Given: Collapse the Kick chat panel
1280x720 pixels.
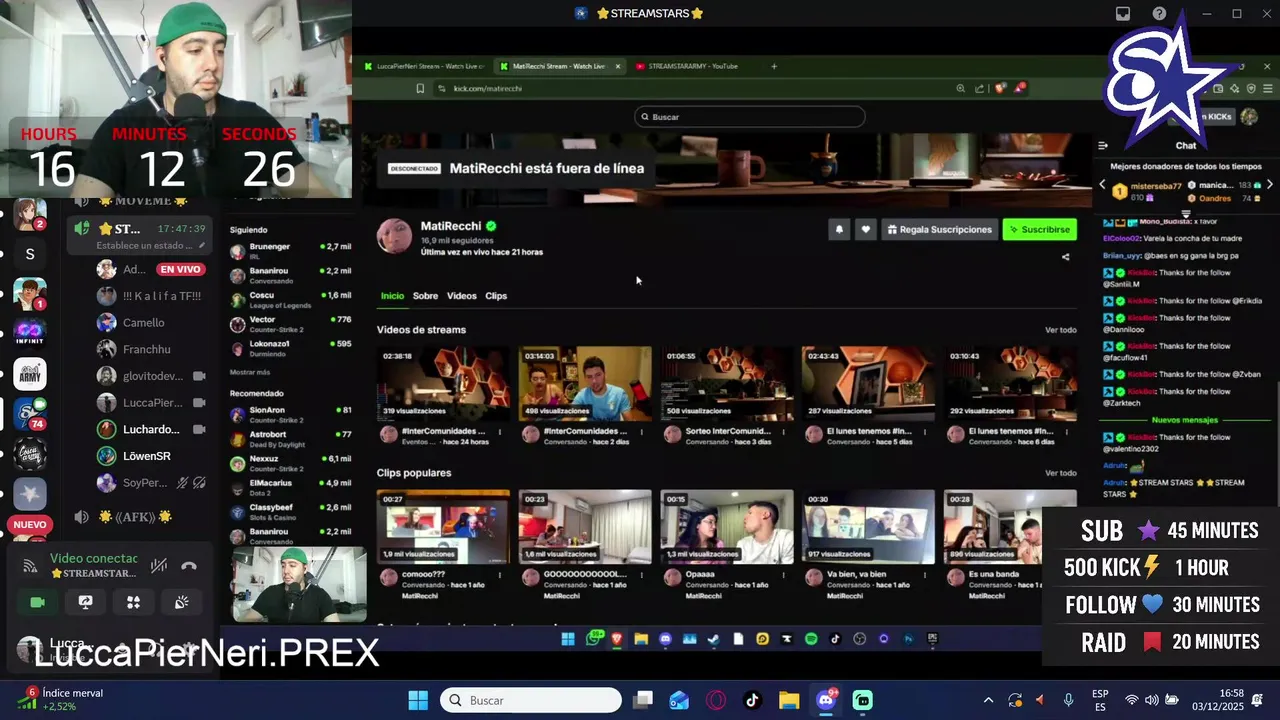Looking at the screenshot, I should click(1103, 145).
